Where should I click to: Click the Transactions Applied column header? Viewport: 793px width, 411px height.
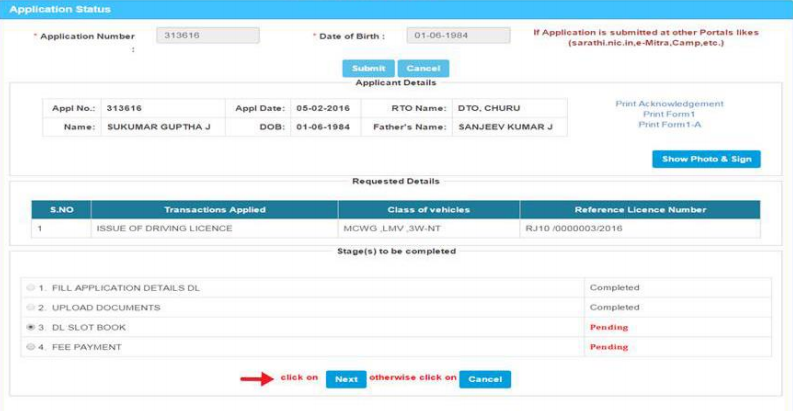[214, 210]
